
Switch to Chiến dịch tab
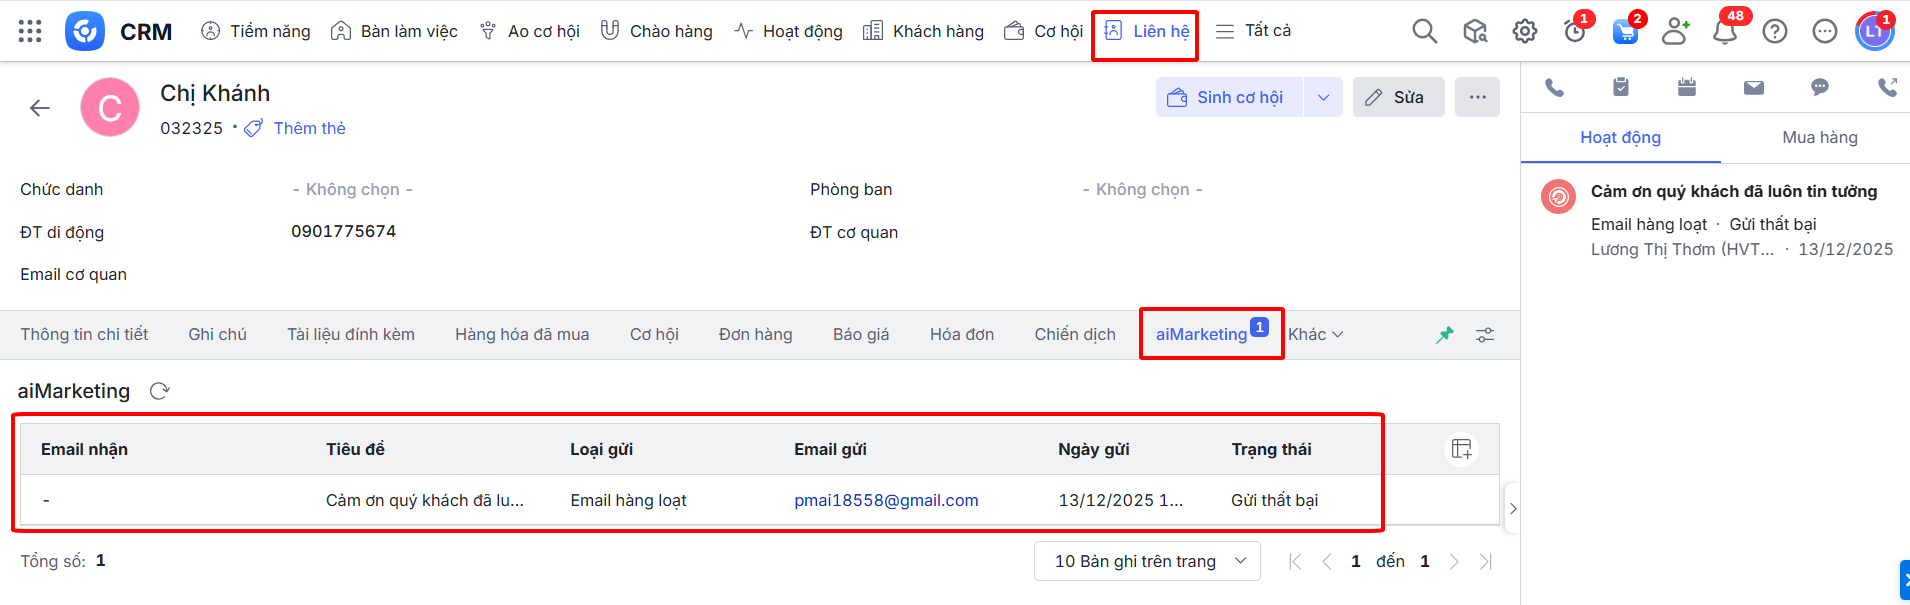1075,334
